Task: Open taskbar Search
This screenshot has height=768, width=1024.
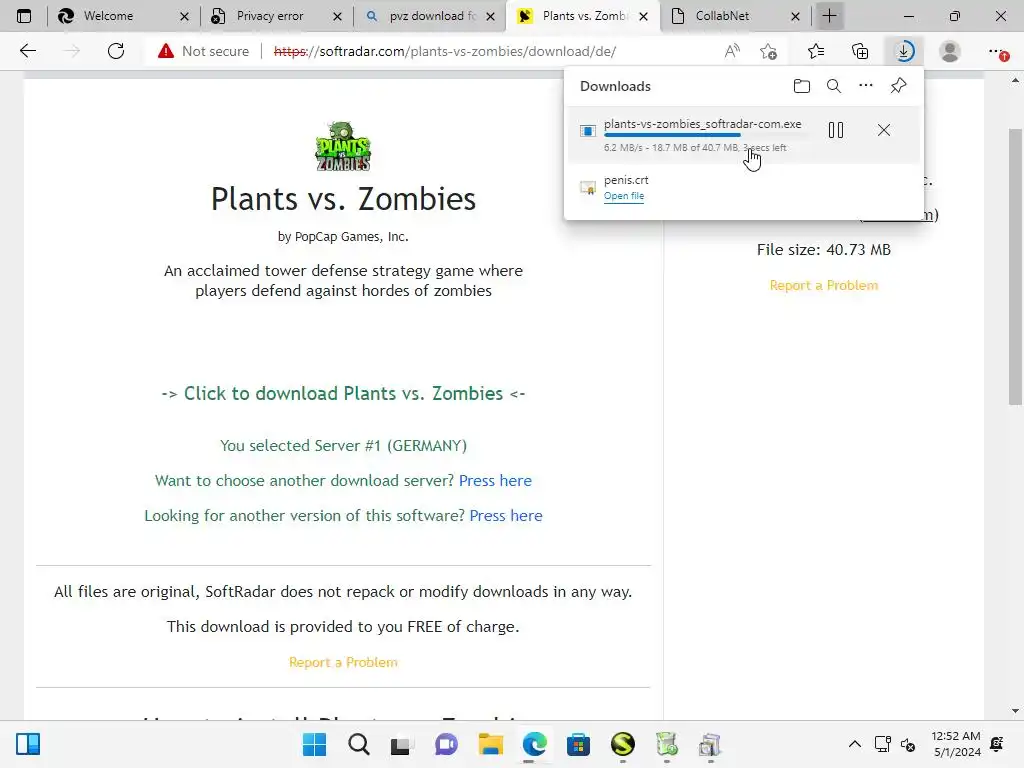Action: 359,744
